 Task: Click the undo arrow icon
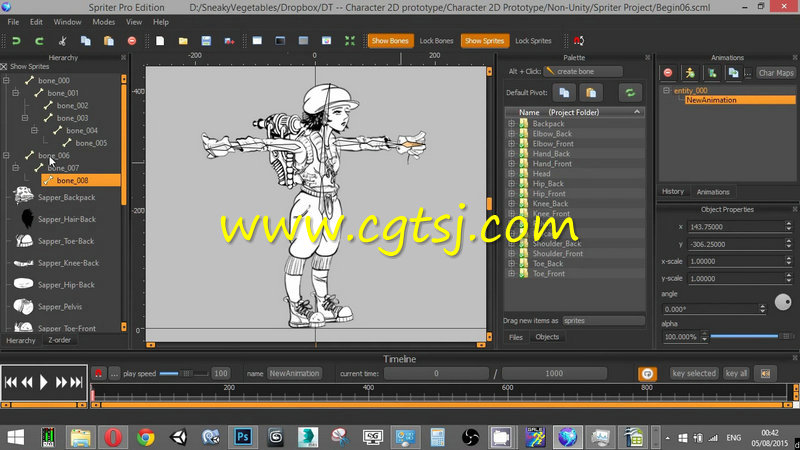16,41
